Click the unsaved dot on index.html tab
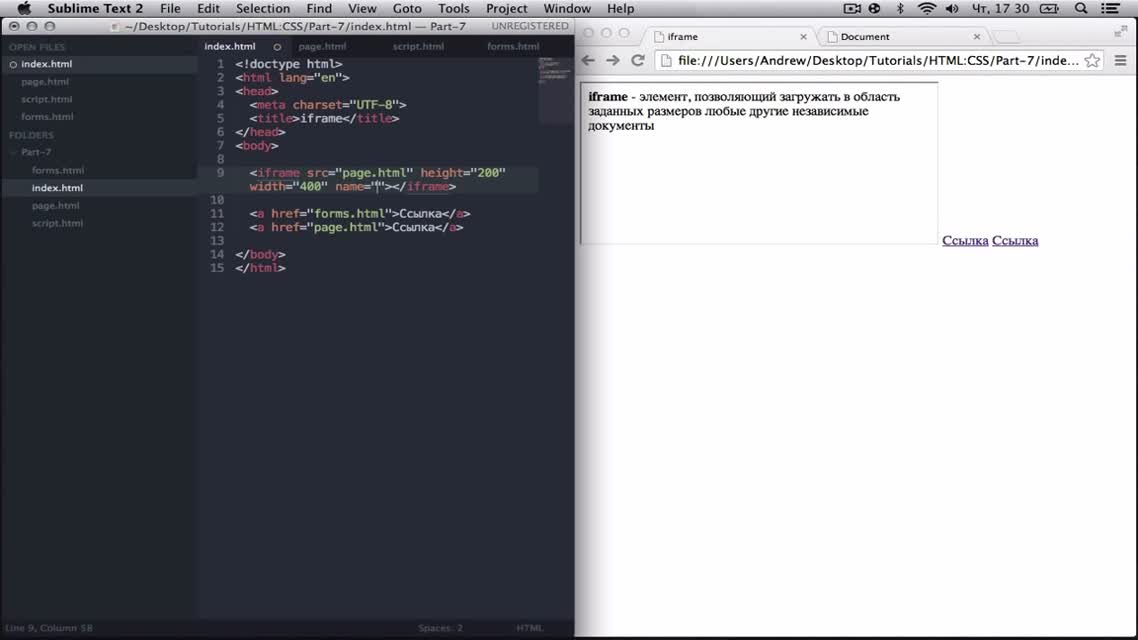The height and width of the screenshot is (640, 1138). [277, 46]
